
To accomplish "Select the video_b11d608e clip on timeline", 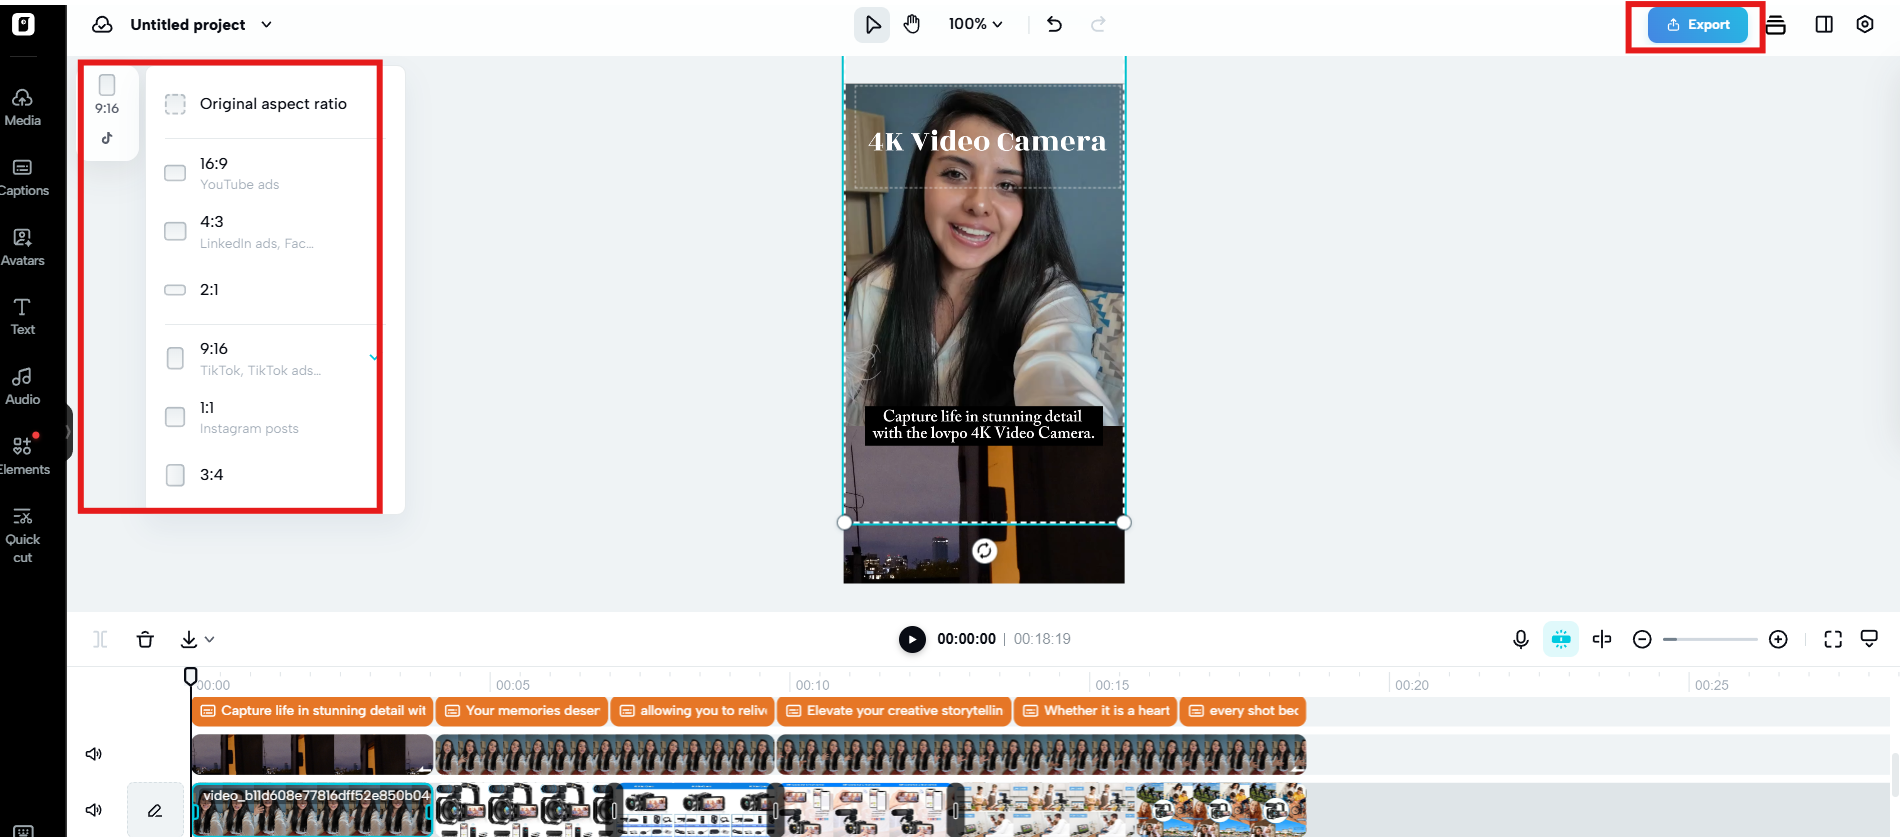I will click(x=312, y=810).
